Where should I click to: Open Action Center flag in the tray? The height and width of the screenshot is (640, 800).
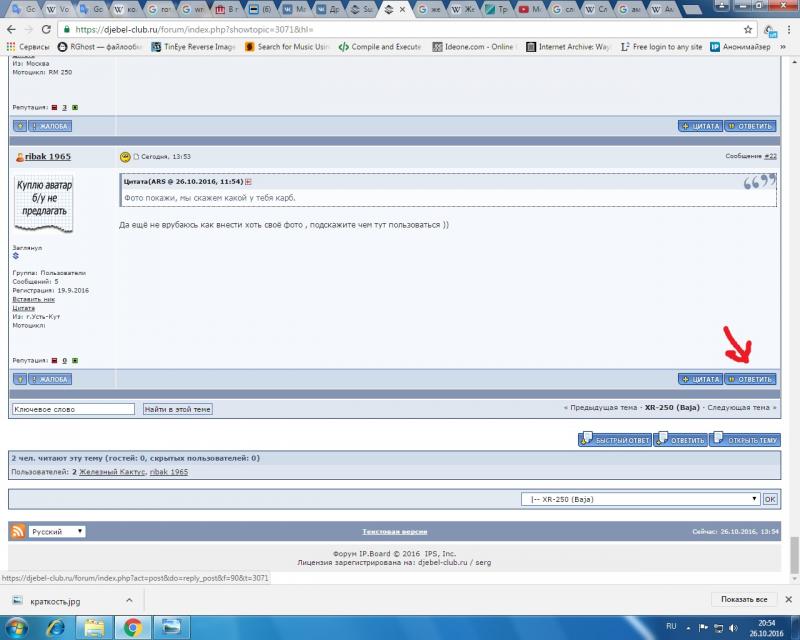[703, 628]
